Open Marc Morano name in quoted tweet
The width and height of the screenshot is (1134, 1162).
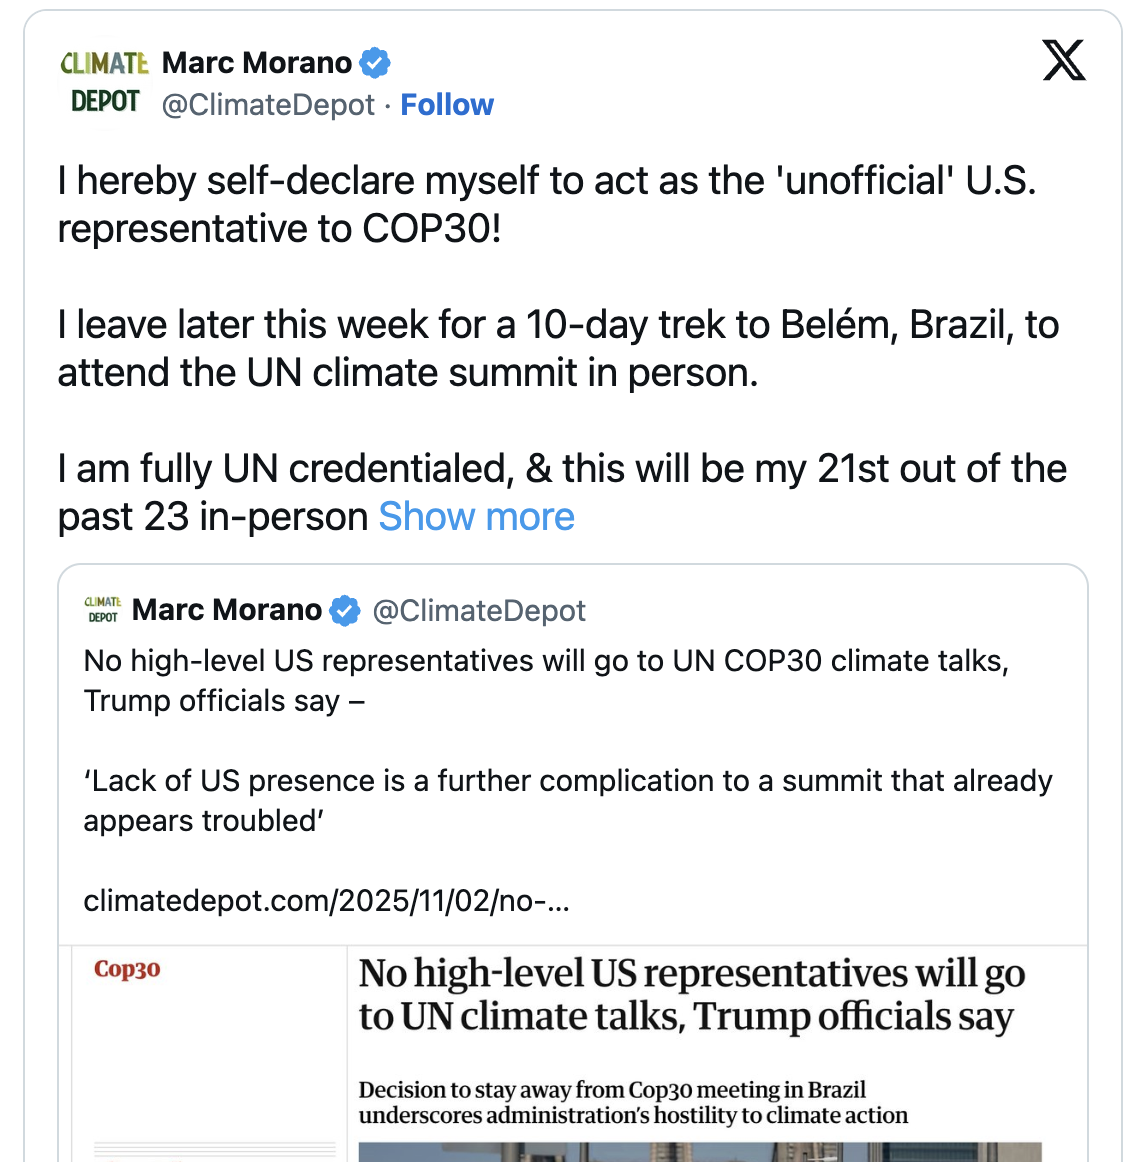click(227, 610)
